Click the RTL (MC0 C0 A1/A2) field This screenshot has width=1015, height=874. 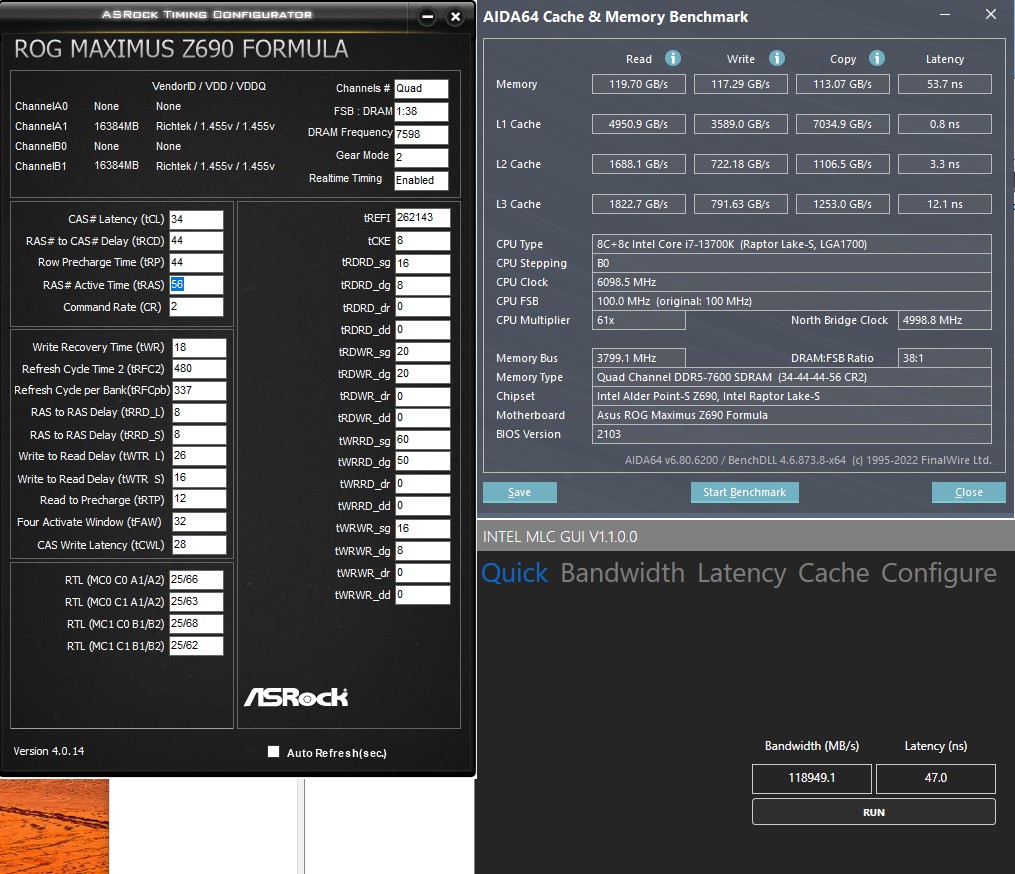[x=196, y=580]
